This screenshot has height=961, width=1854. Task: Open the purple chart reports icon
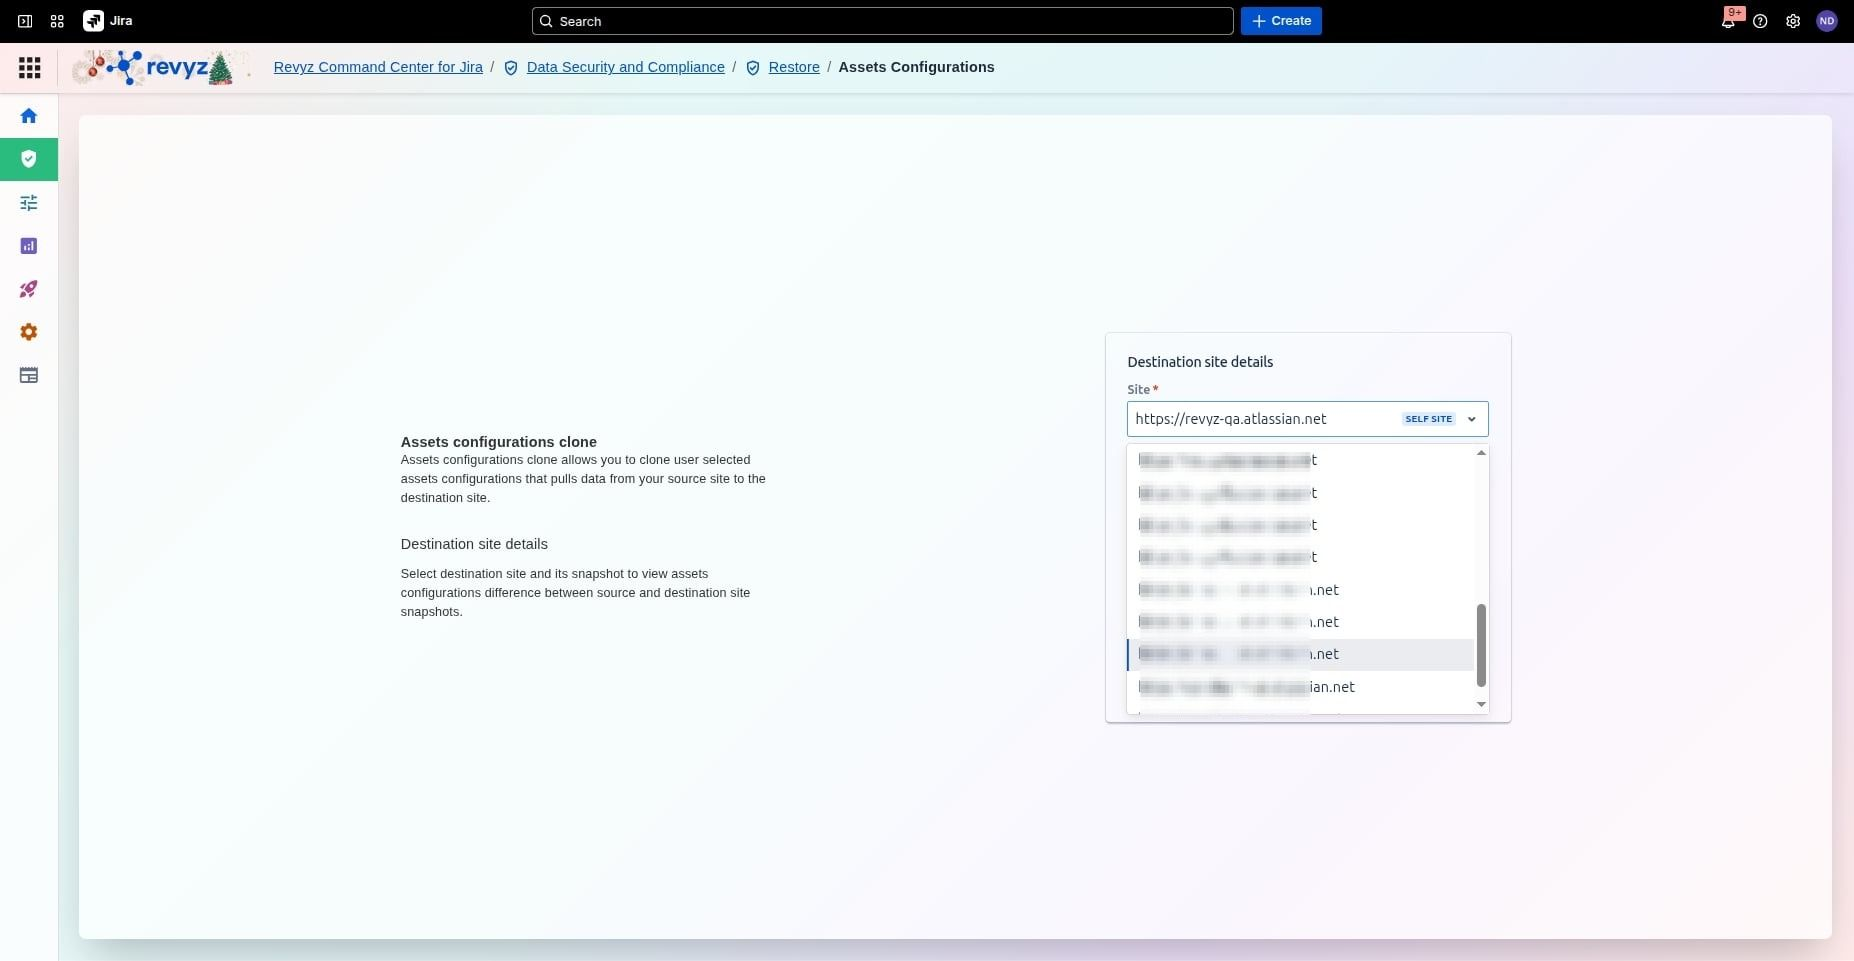pyautogui.click(x=29, y=246)
